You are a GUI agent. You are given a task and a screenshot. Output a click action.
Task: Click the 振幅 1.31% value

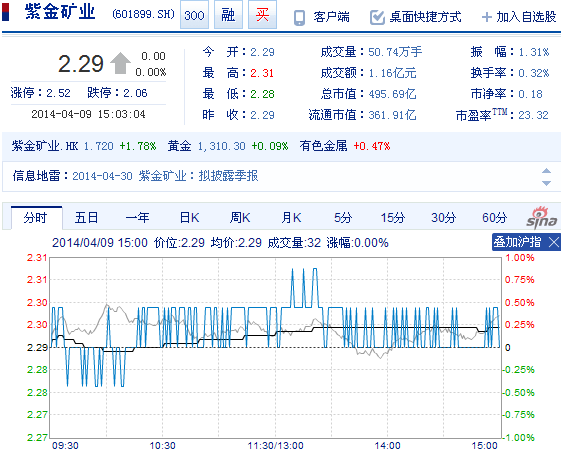coord(533,52)
